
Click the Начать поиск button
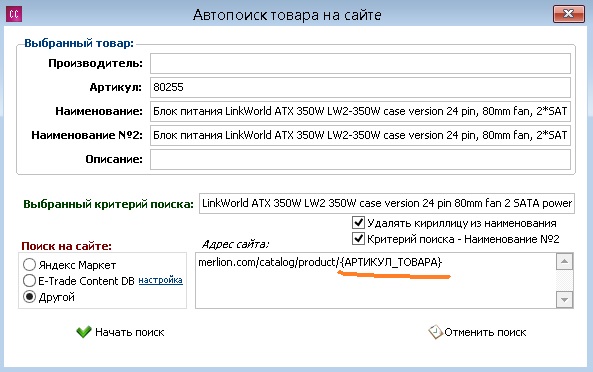click(x=120, y=332)
